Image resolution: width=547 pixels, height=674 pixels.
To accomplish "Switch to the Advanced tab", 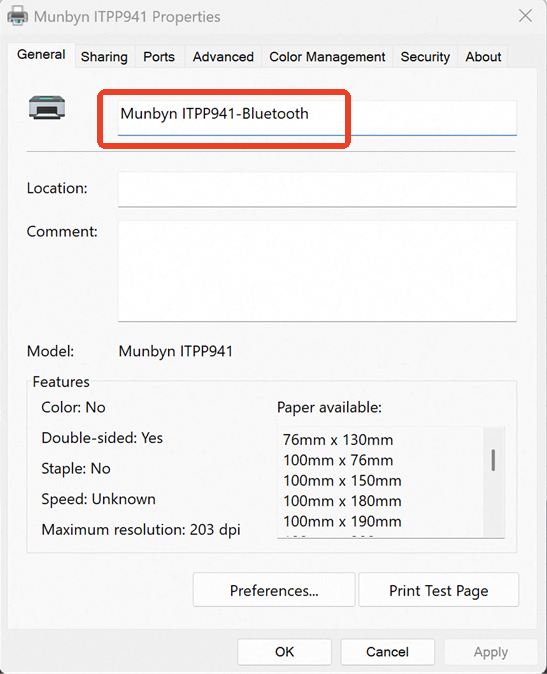I will click(x=223, y=57).
